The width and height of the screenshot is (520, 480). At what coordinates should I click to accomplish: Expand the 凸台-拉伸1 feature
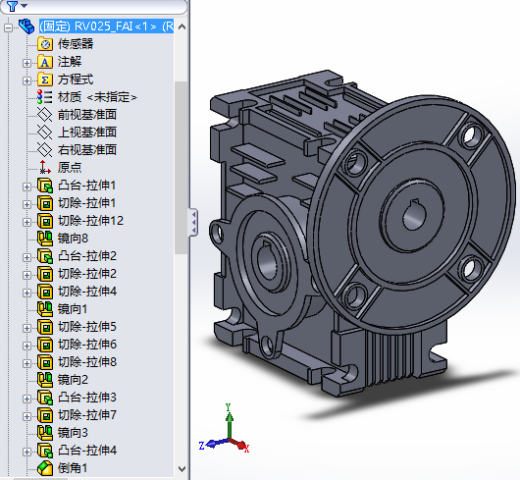[x=27, y=187]
